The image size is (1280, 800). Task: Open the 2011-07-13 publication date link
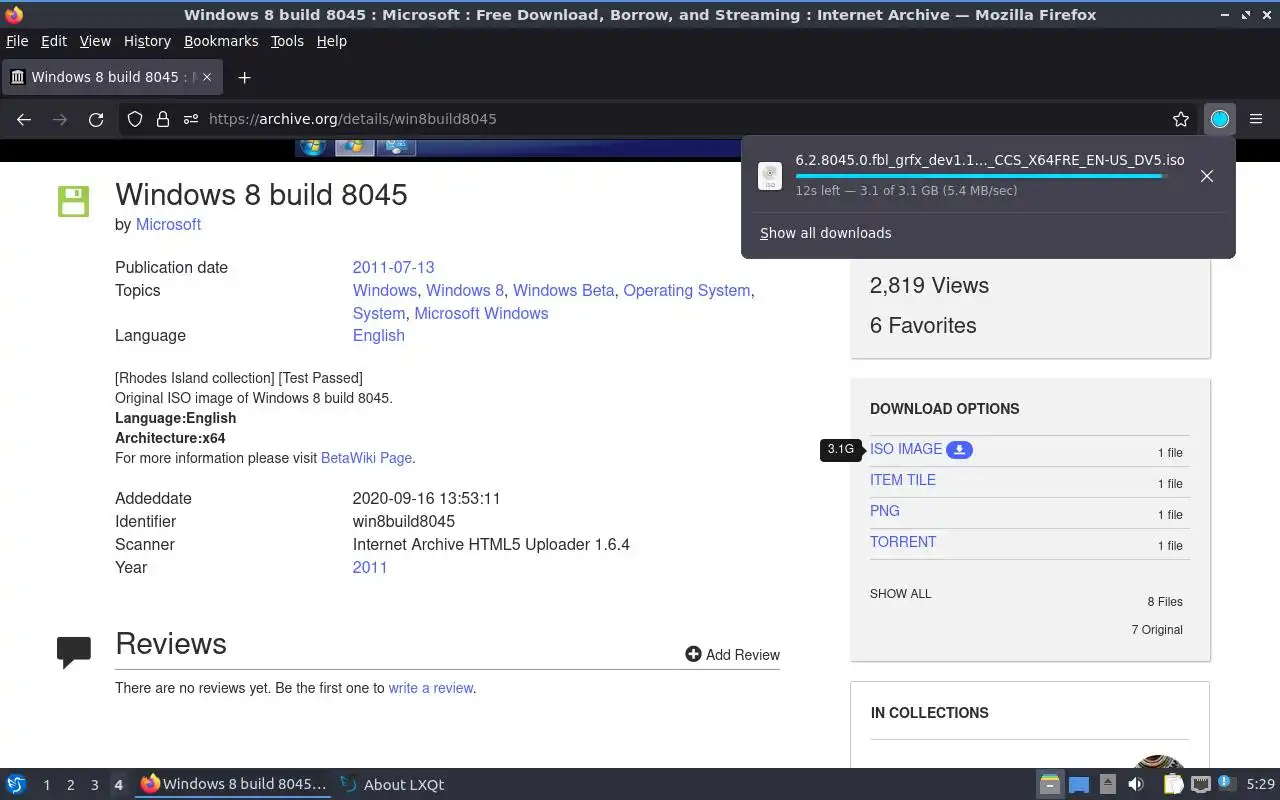[393, 267]
